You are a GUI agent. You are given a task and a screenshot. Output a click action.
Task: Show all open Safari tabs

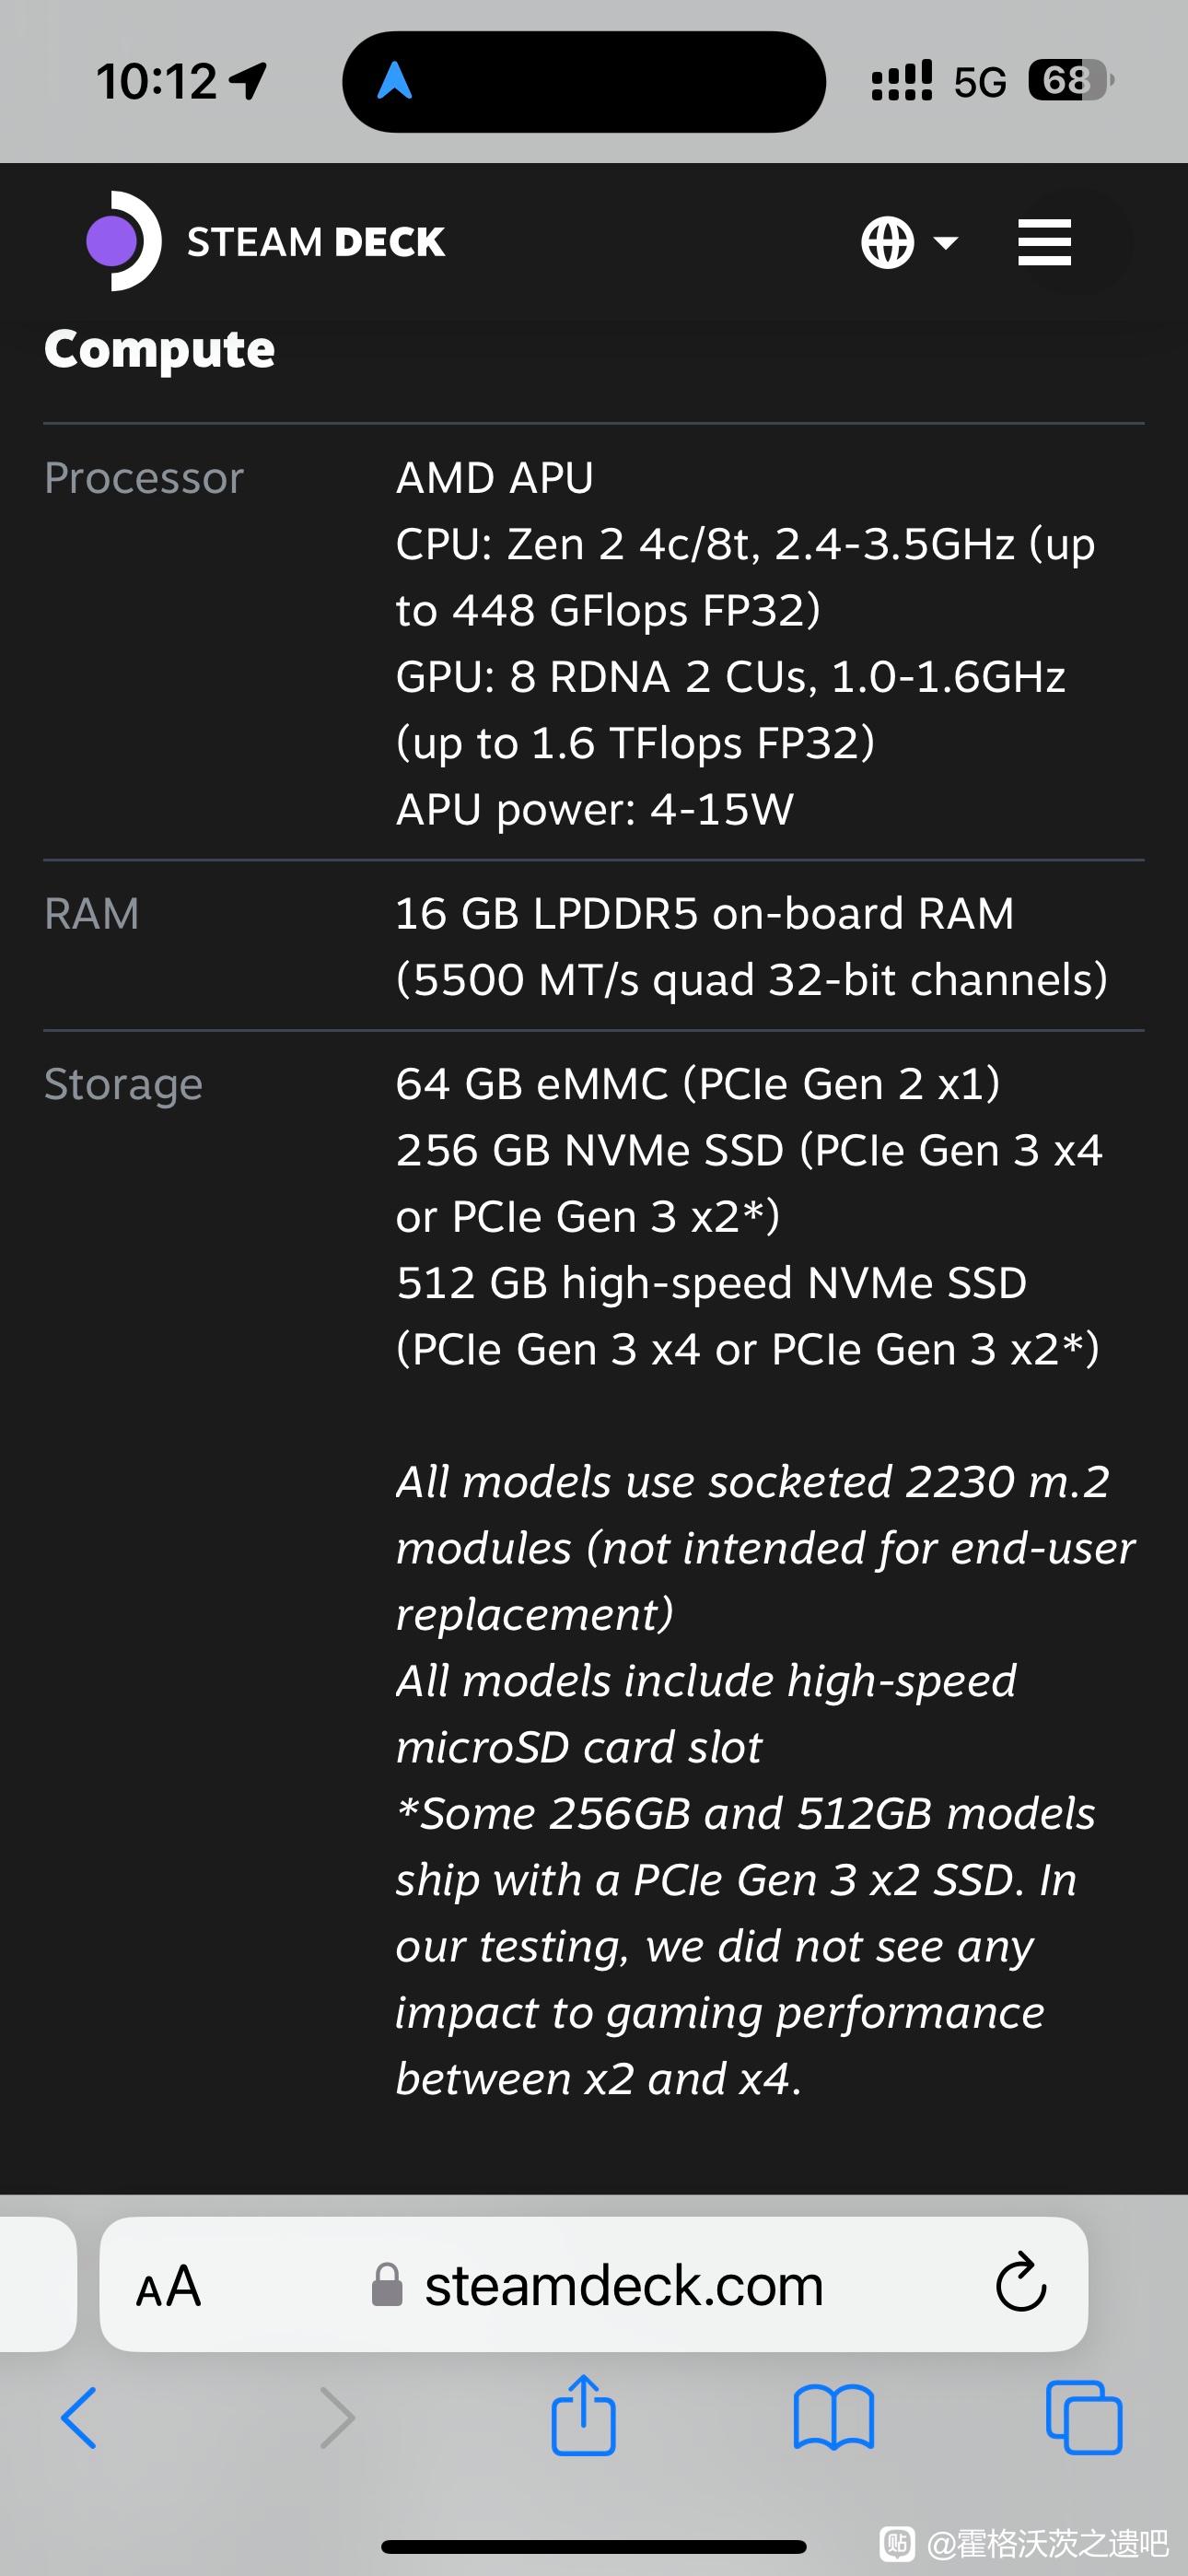point(1083,2418)
